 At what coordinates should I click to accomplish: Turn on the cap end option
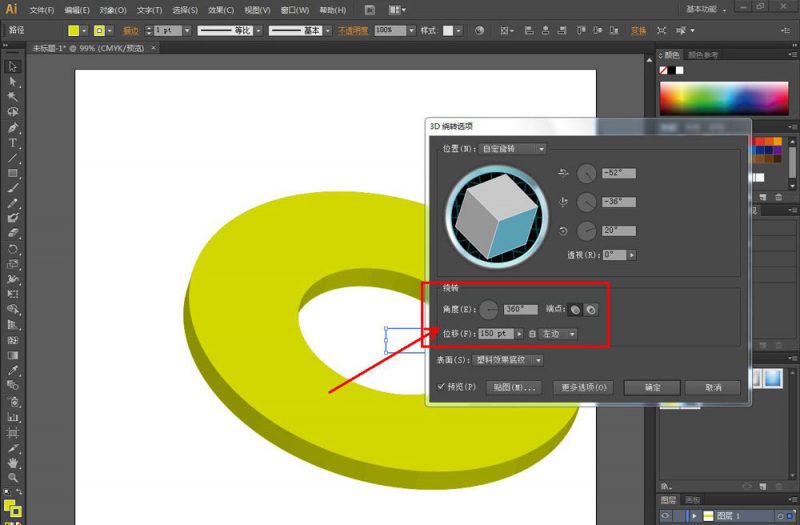tap(575, 310)
